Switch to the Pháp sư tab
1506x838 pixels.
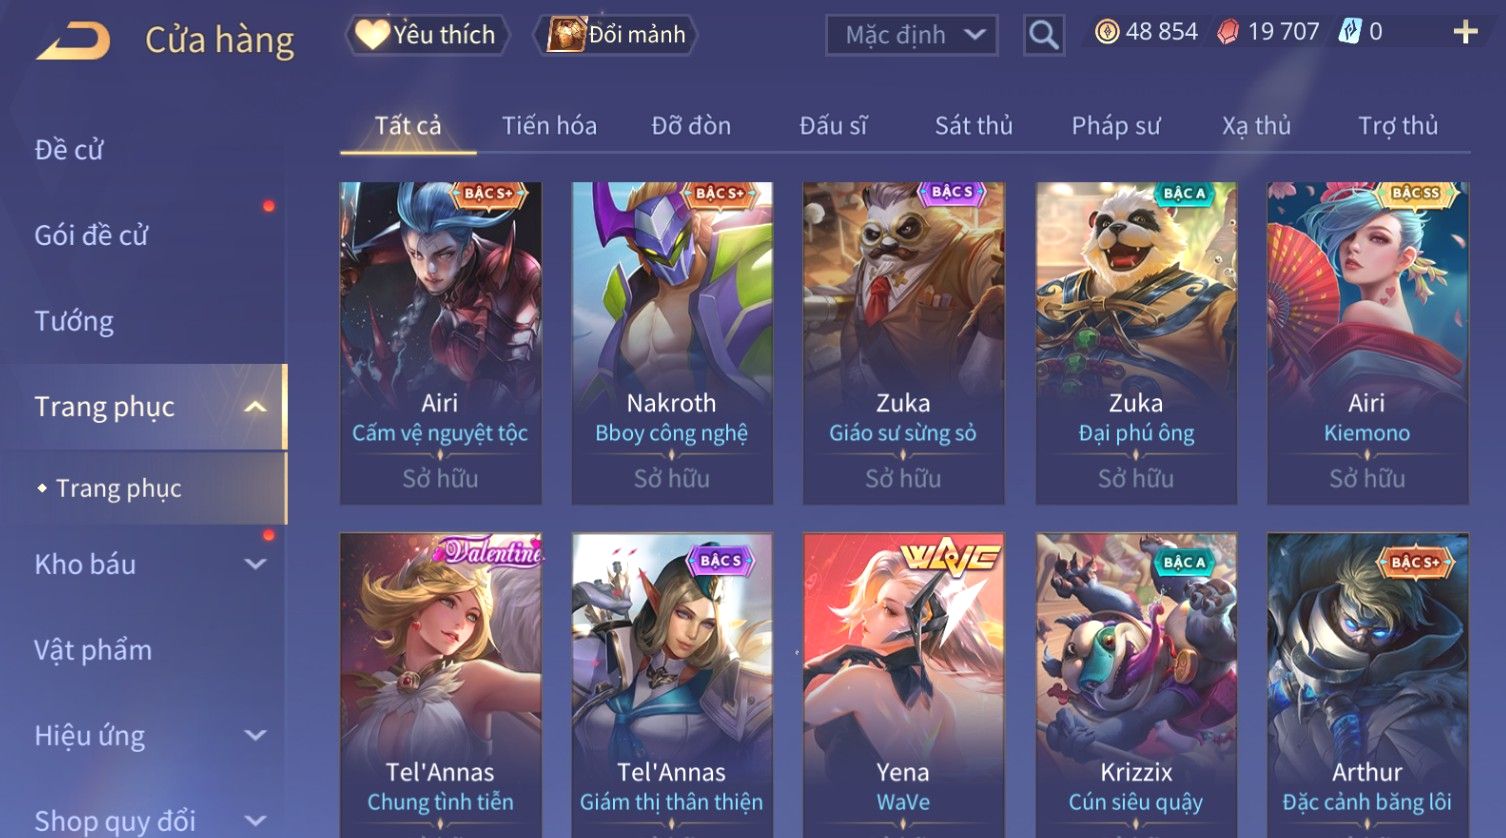click(x=1115, y=126)
